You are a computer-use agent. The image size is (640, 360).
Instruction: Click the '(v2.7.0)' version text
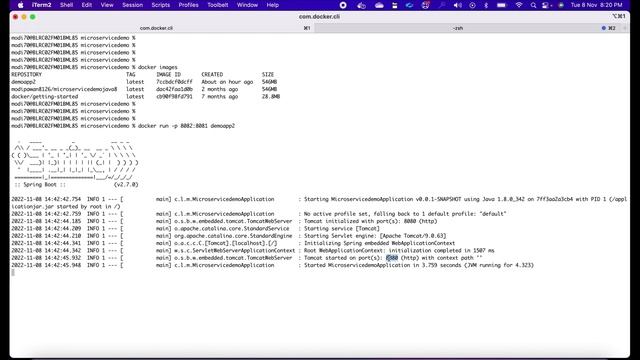coord(126,184)
